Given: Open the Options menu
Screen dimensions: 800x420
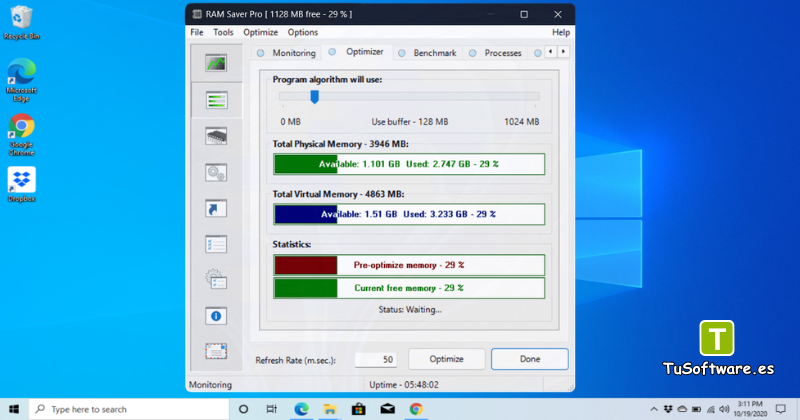Looking at the screenshot, I should pyautogui.click(x=303, y=32).
